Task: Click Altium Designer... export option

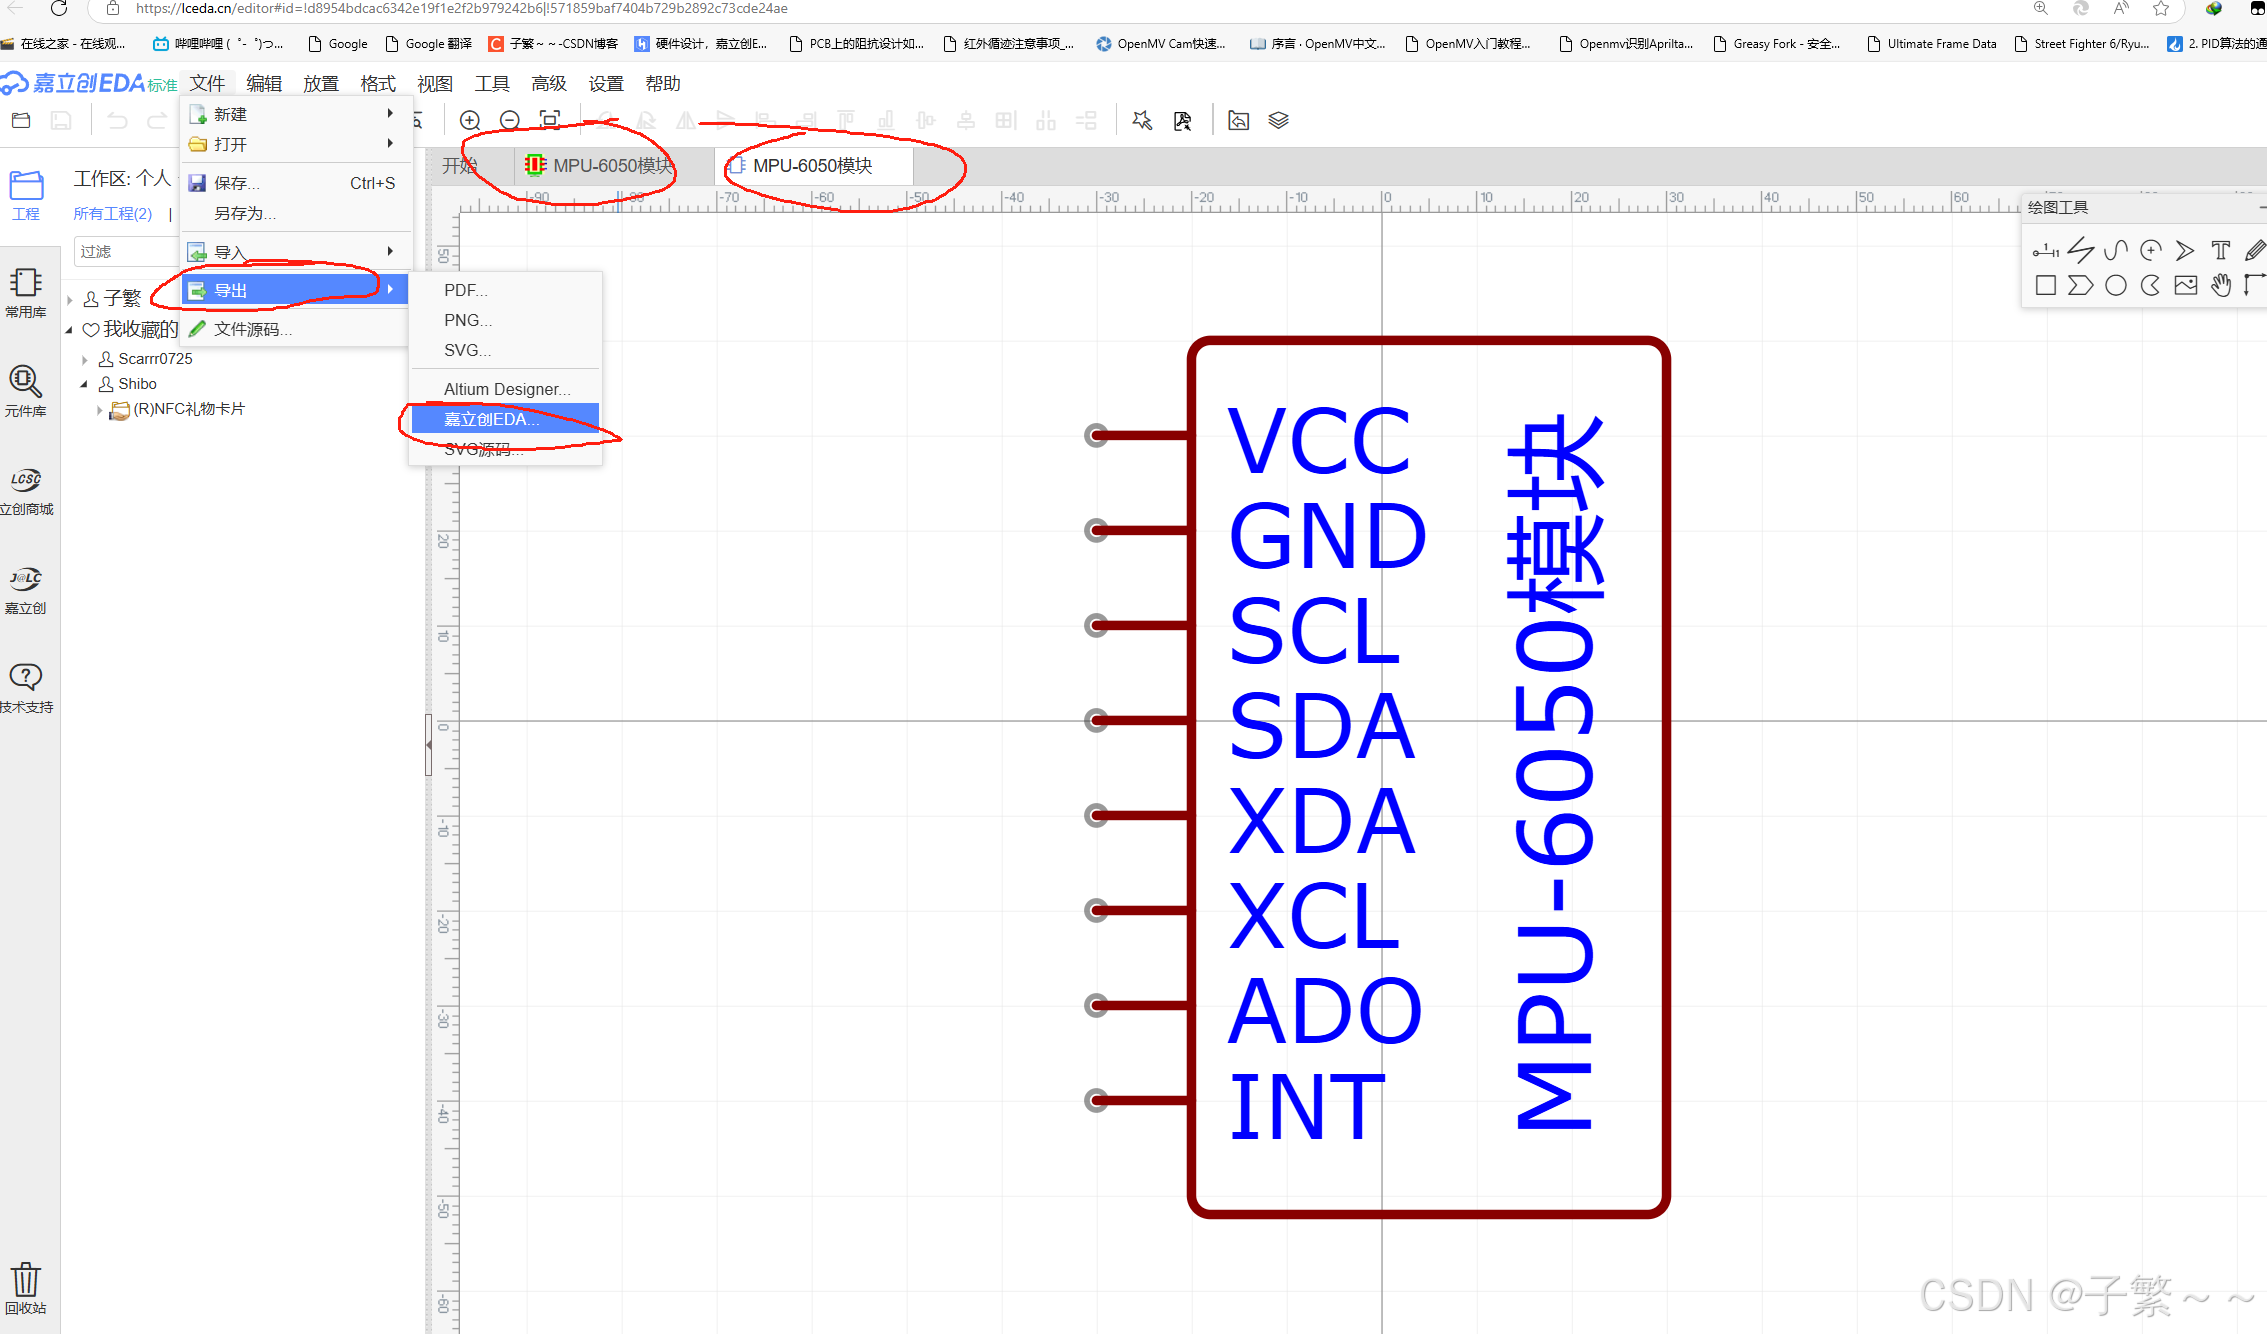Action: [506, 389]
